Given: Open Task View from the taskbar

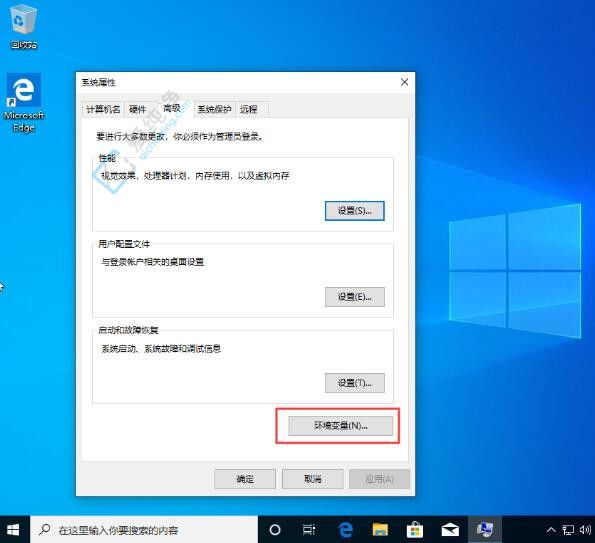Looking at the screenshot, I should point(309,530).
